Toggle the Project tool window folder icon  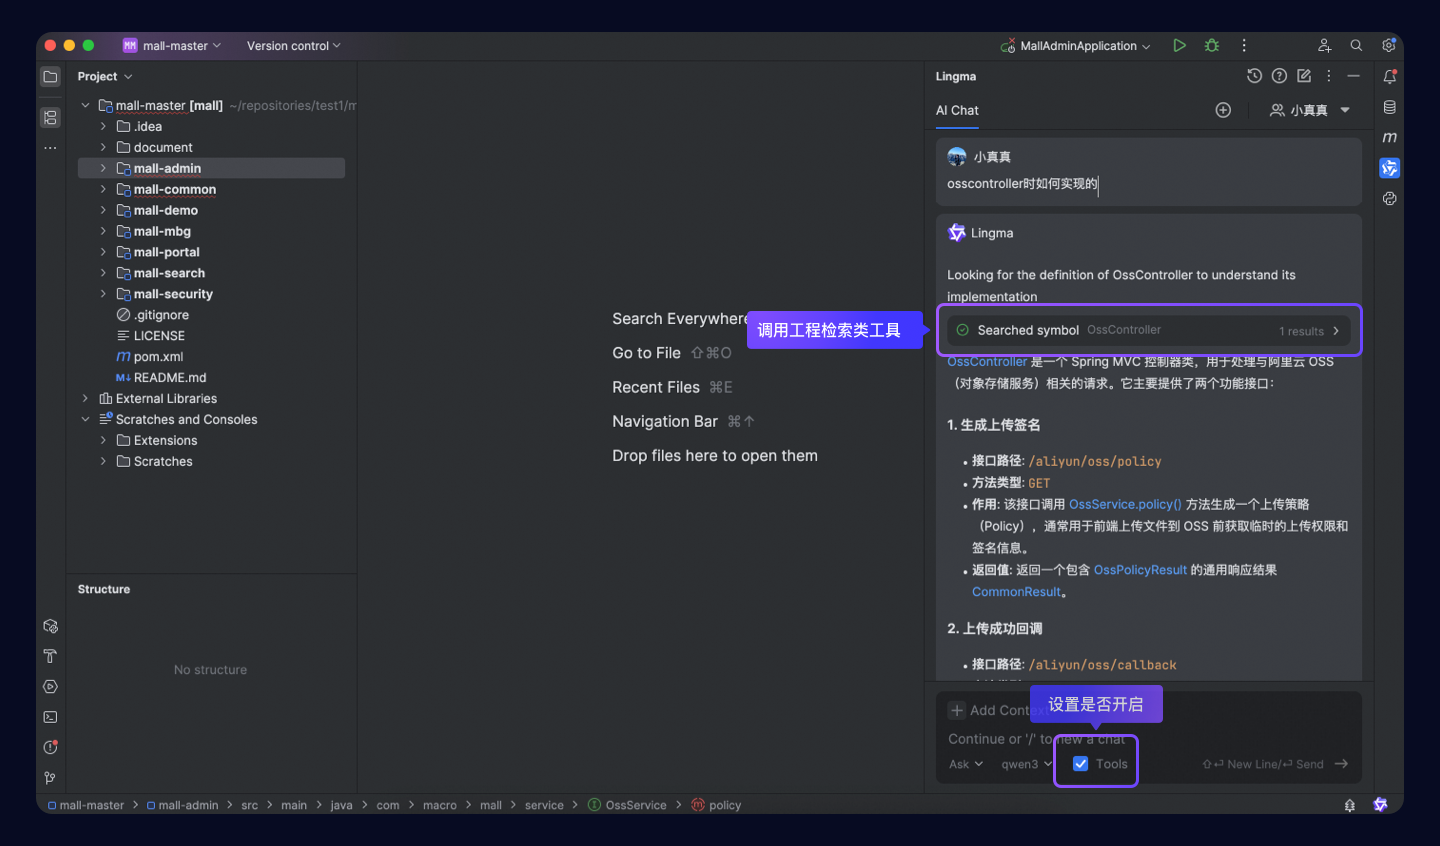click(50, 76)
